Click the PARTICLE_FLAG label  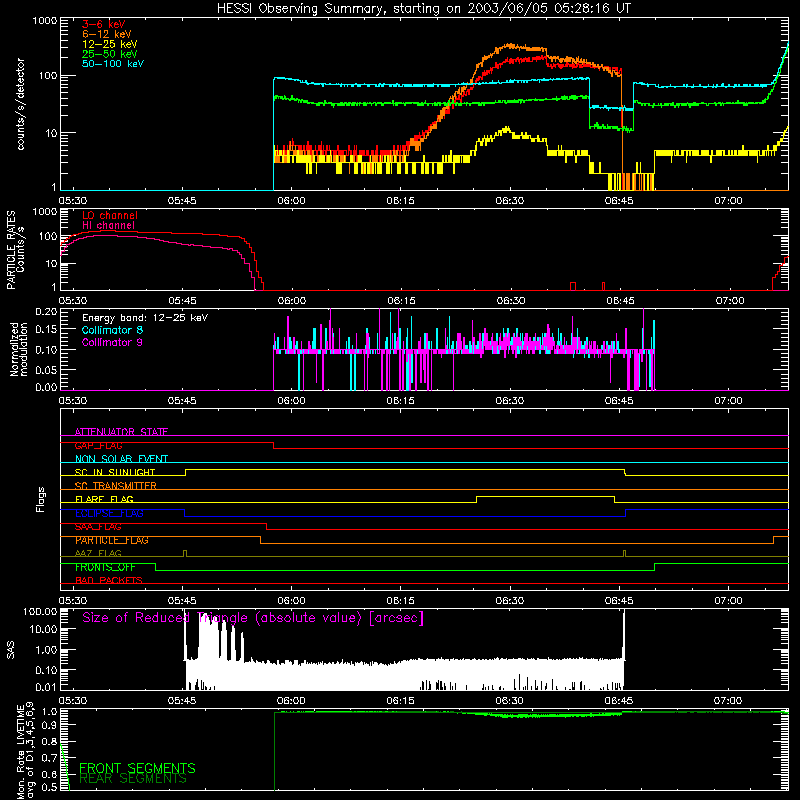tap(112, 540)
